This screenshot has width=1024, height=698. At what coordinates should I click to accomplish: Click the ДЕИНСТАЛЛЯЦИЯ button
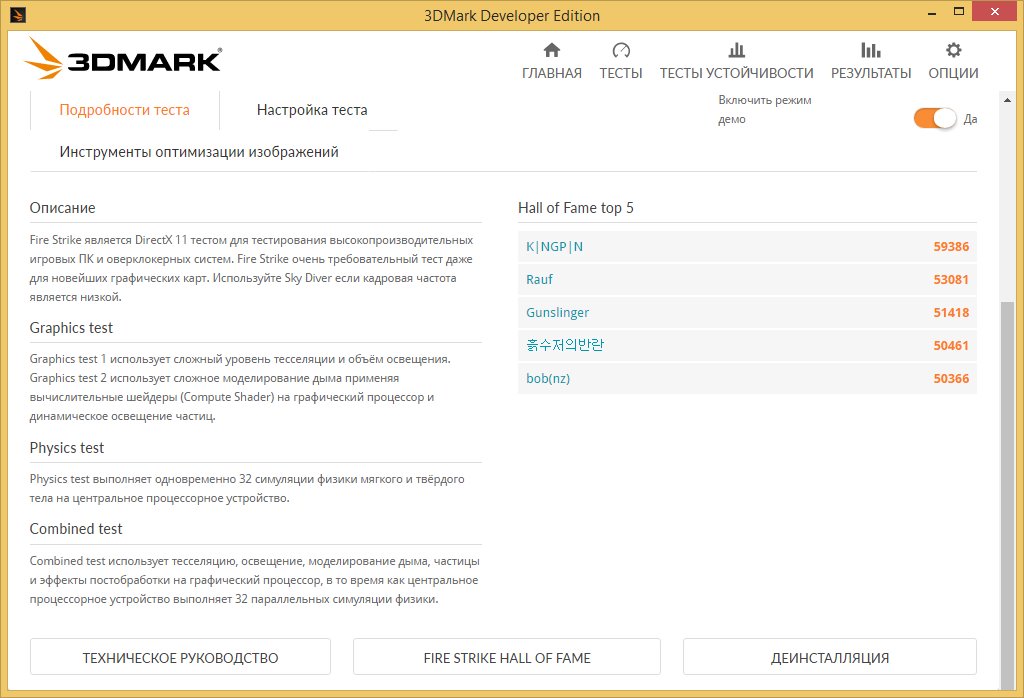830,657
